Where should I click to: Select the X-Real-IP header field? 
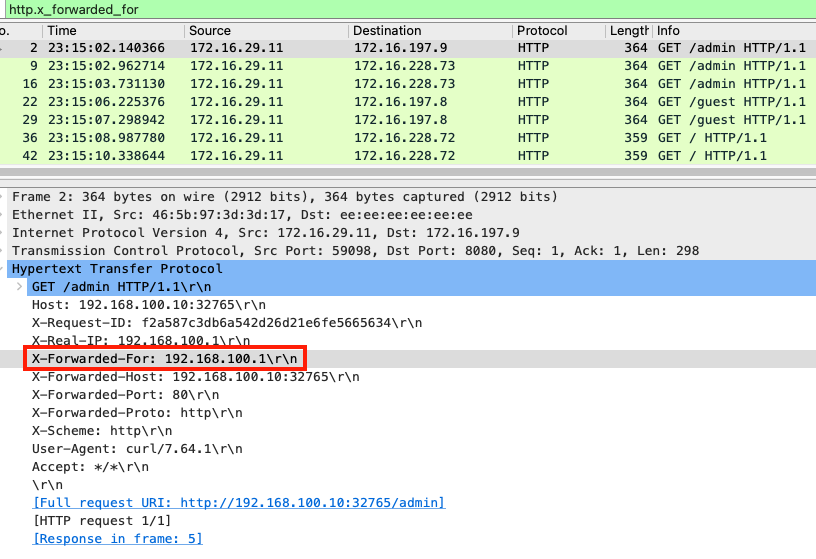(141, 341)
